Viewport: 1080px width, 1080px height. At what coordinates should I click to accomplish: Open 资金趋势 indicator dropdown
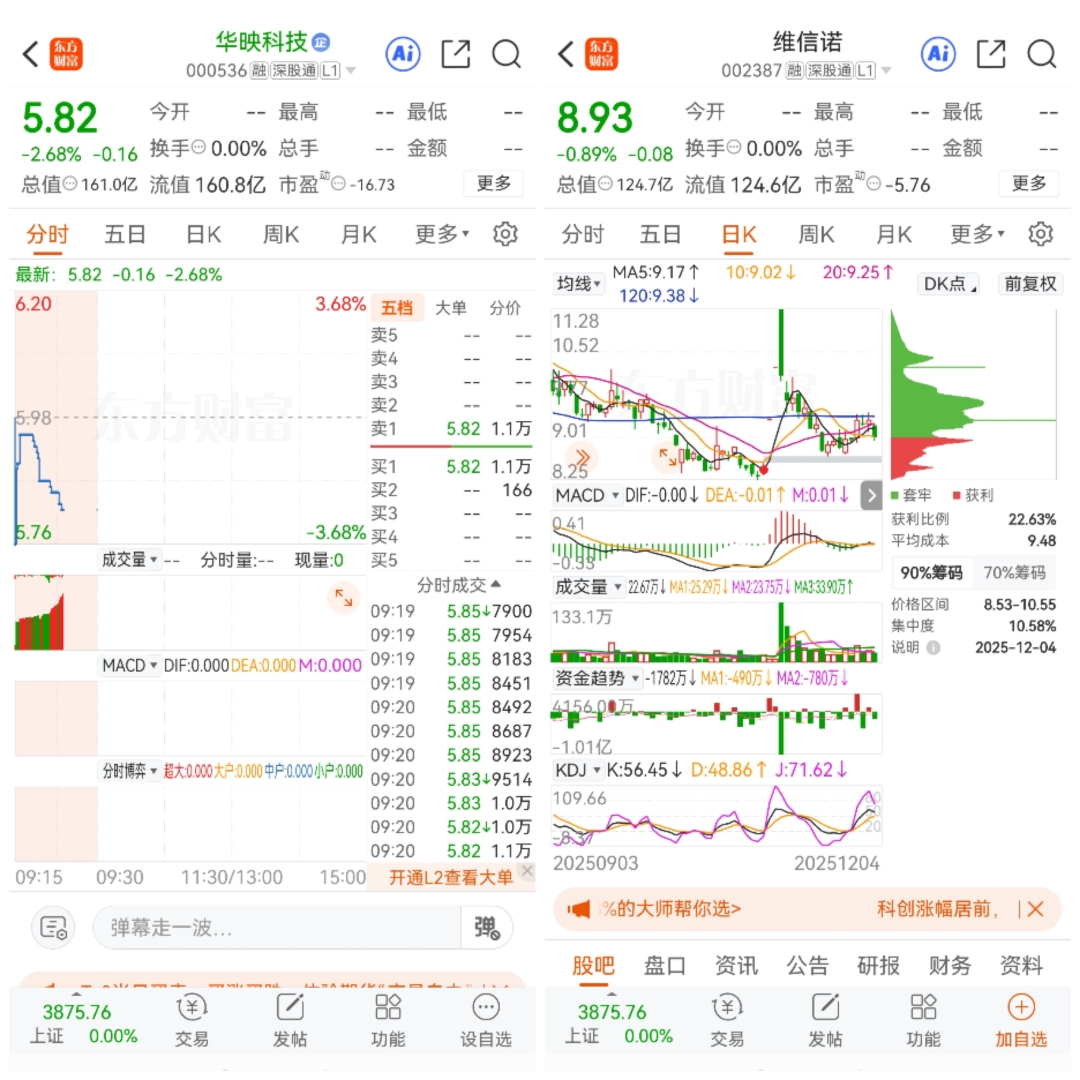(x=597, y=678)
